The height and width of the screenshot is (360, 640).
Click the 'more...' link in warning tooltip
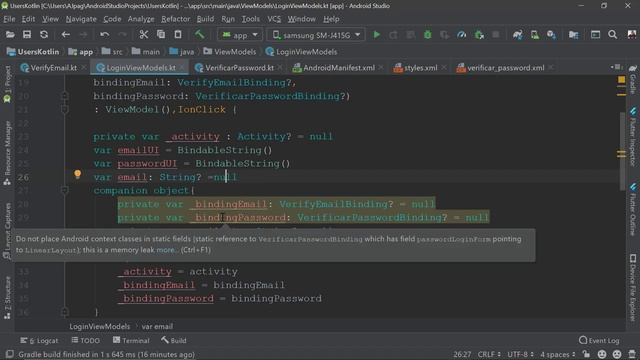[166, 250]
